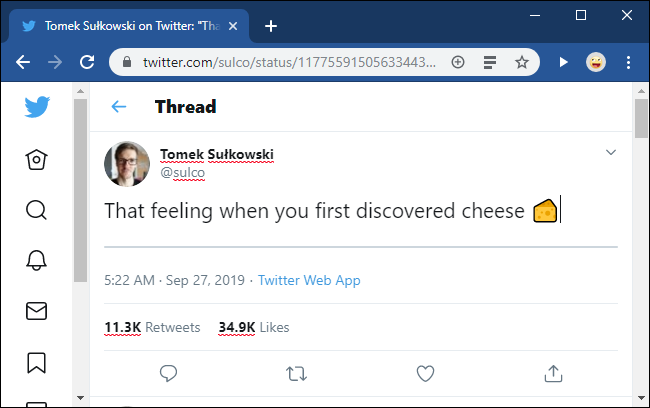Bookmark this page with the star icon

521,62
